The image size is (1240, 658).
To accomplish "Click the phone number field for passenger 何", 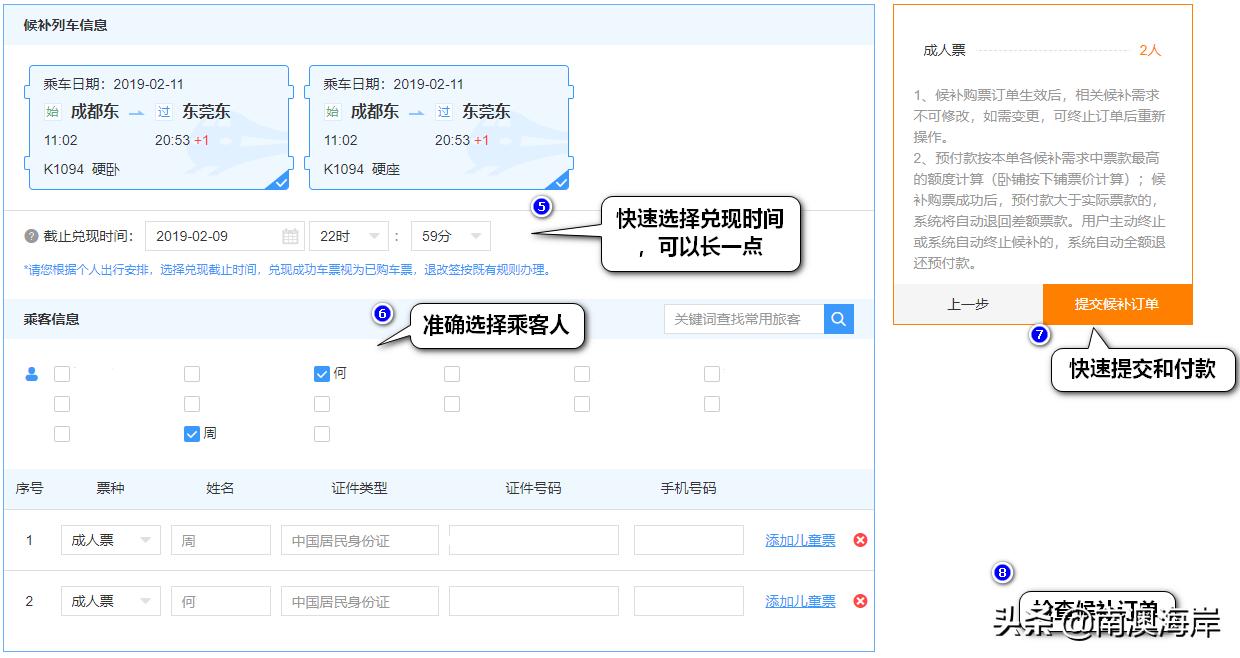I will click(x=688, y=600).
